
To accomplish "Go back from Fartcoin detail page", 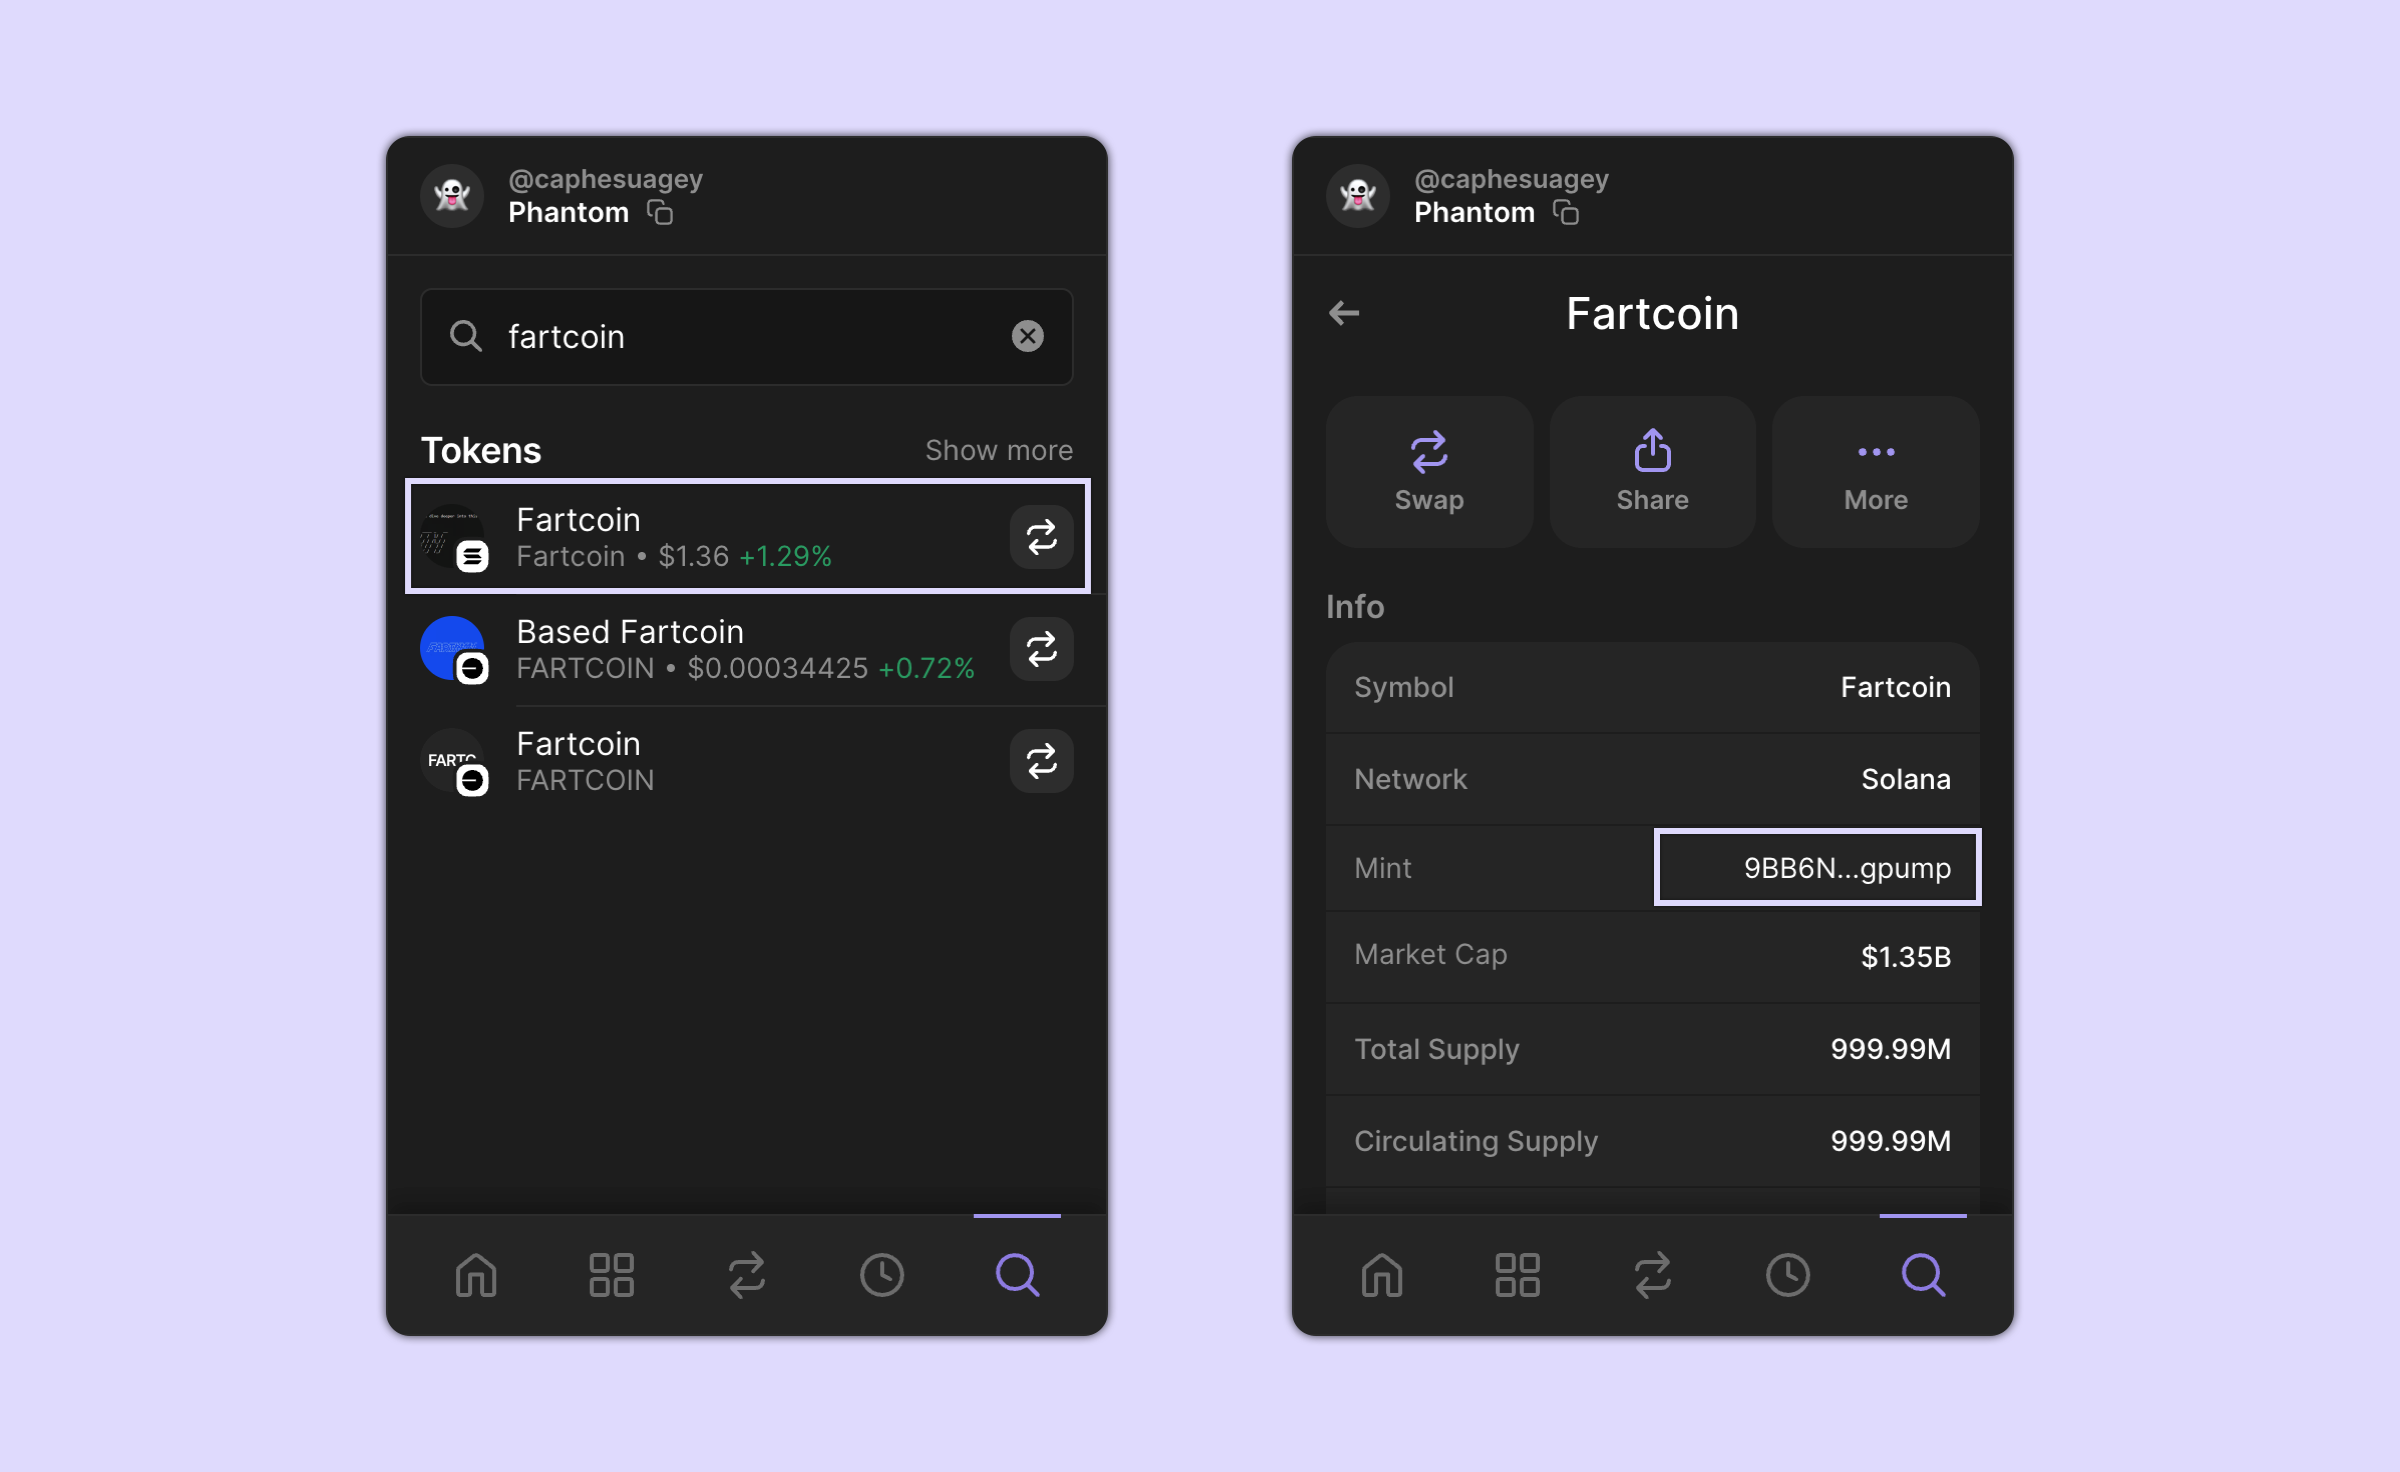I will (1344, 313).
